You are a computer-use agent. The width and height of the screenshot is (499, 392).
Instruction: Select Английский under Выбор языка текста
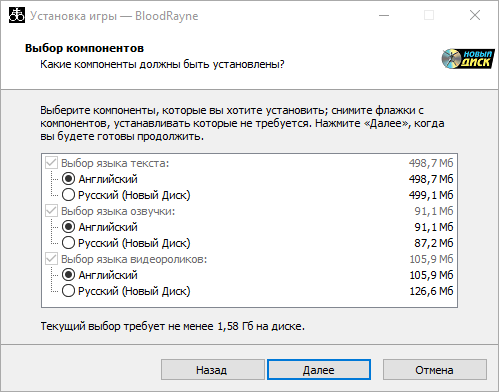point(68,179)
